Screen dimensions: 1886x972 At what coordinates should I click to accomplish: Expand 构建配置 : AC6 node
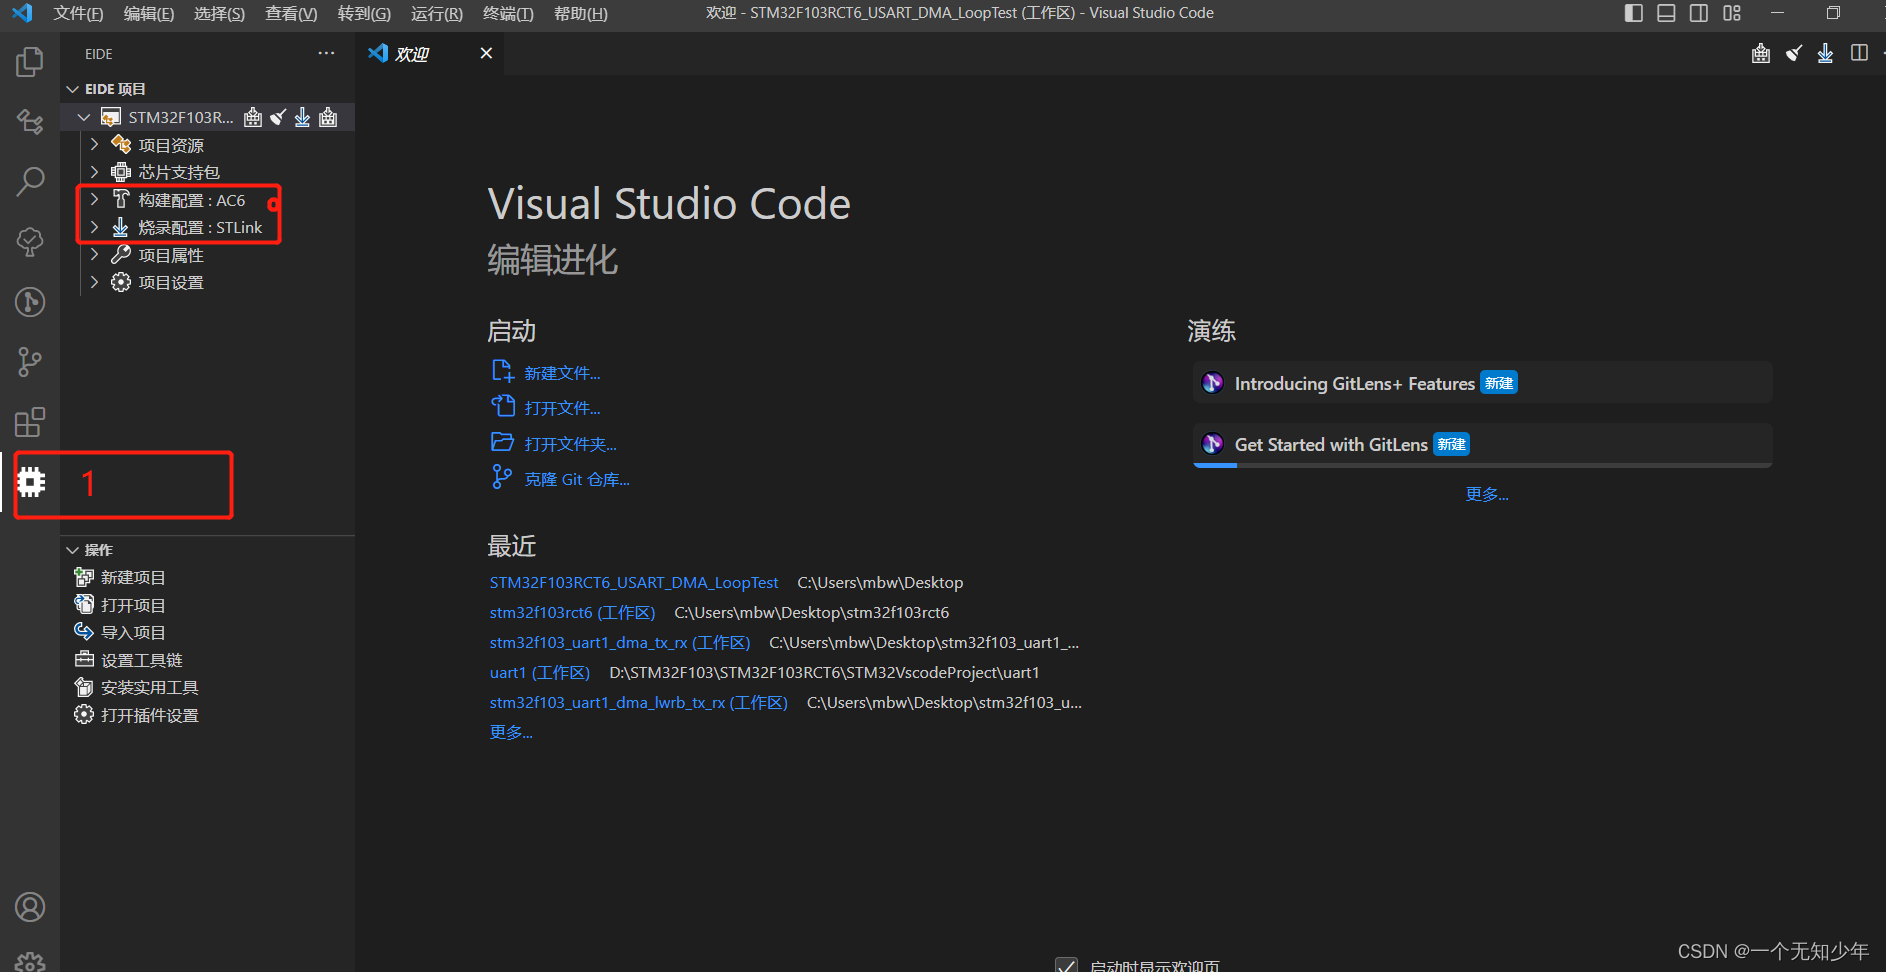coord(94,200)
